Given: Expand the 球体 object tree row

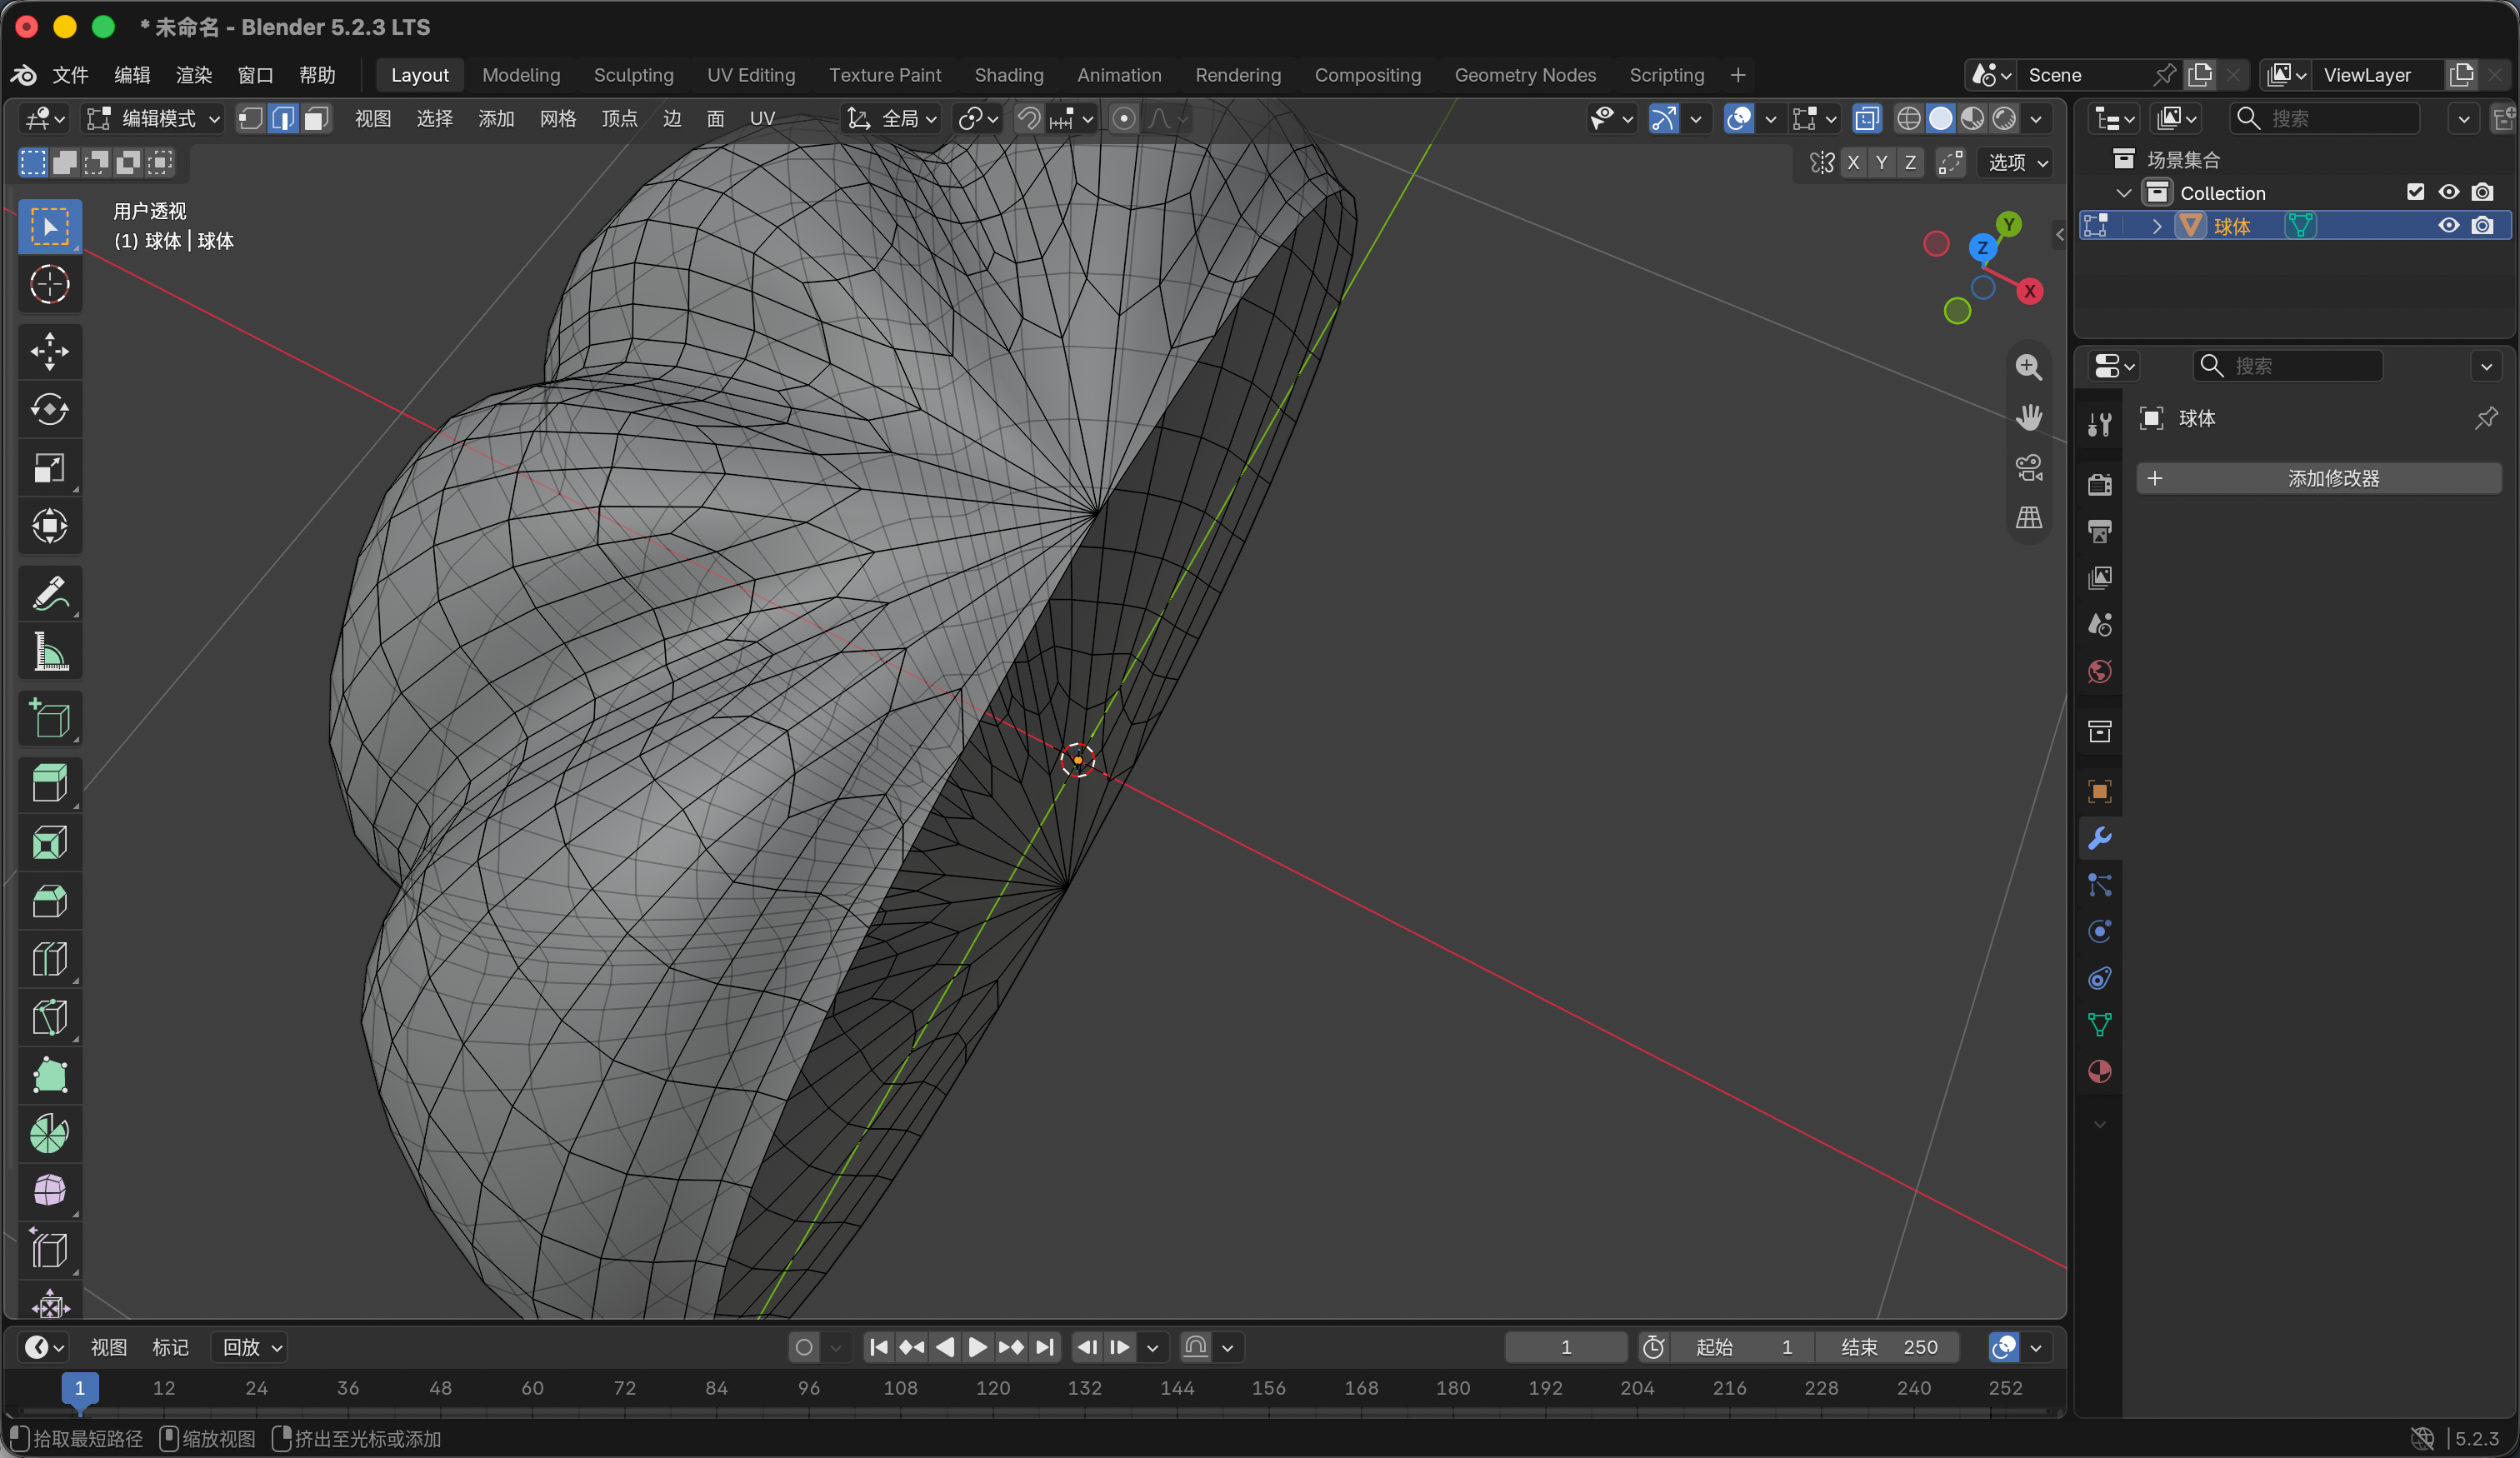Looking at the screenshot, I should (2156, 226).
